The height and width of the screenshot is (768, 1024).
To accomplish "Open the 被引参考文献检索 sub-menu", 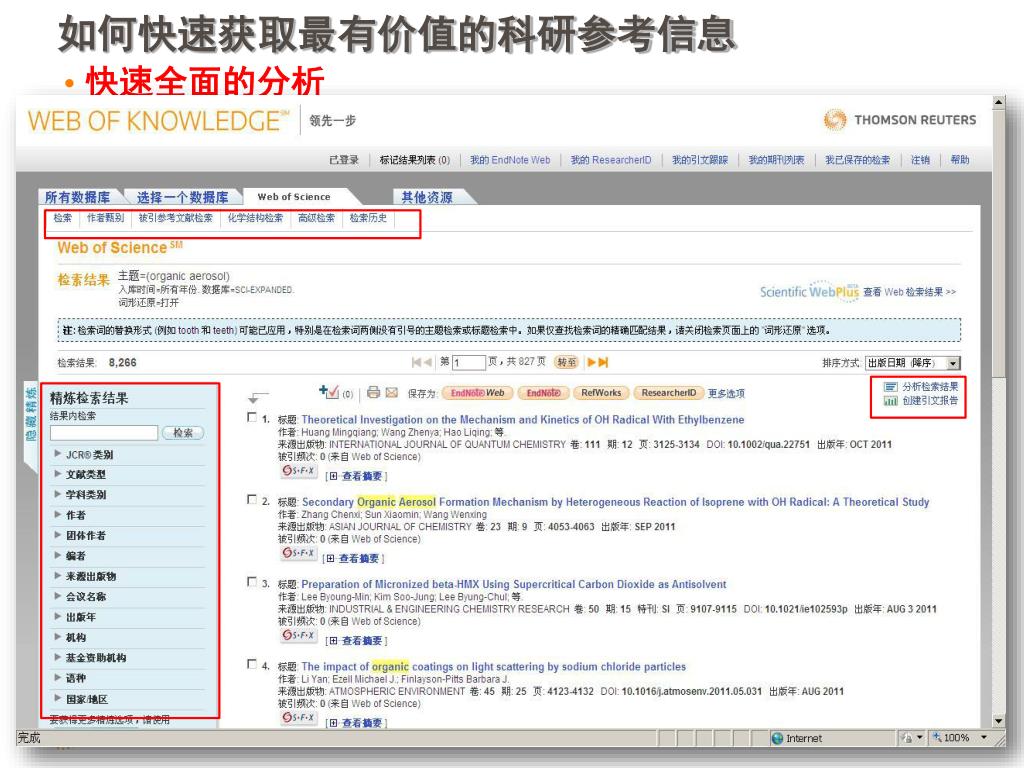I will click(176, 218).
